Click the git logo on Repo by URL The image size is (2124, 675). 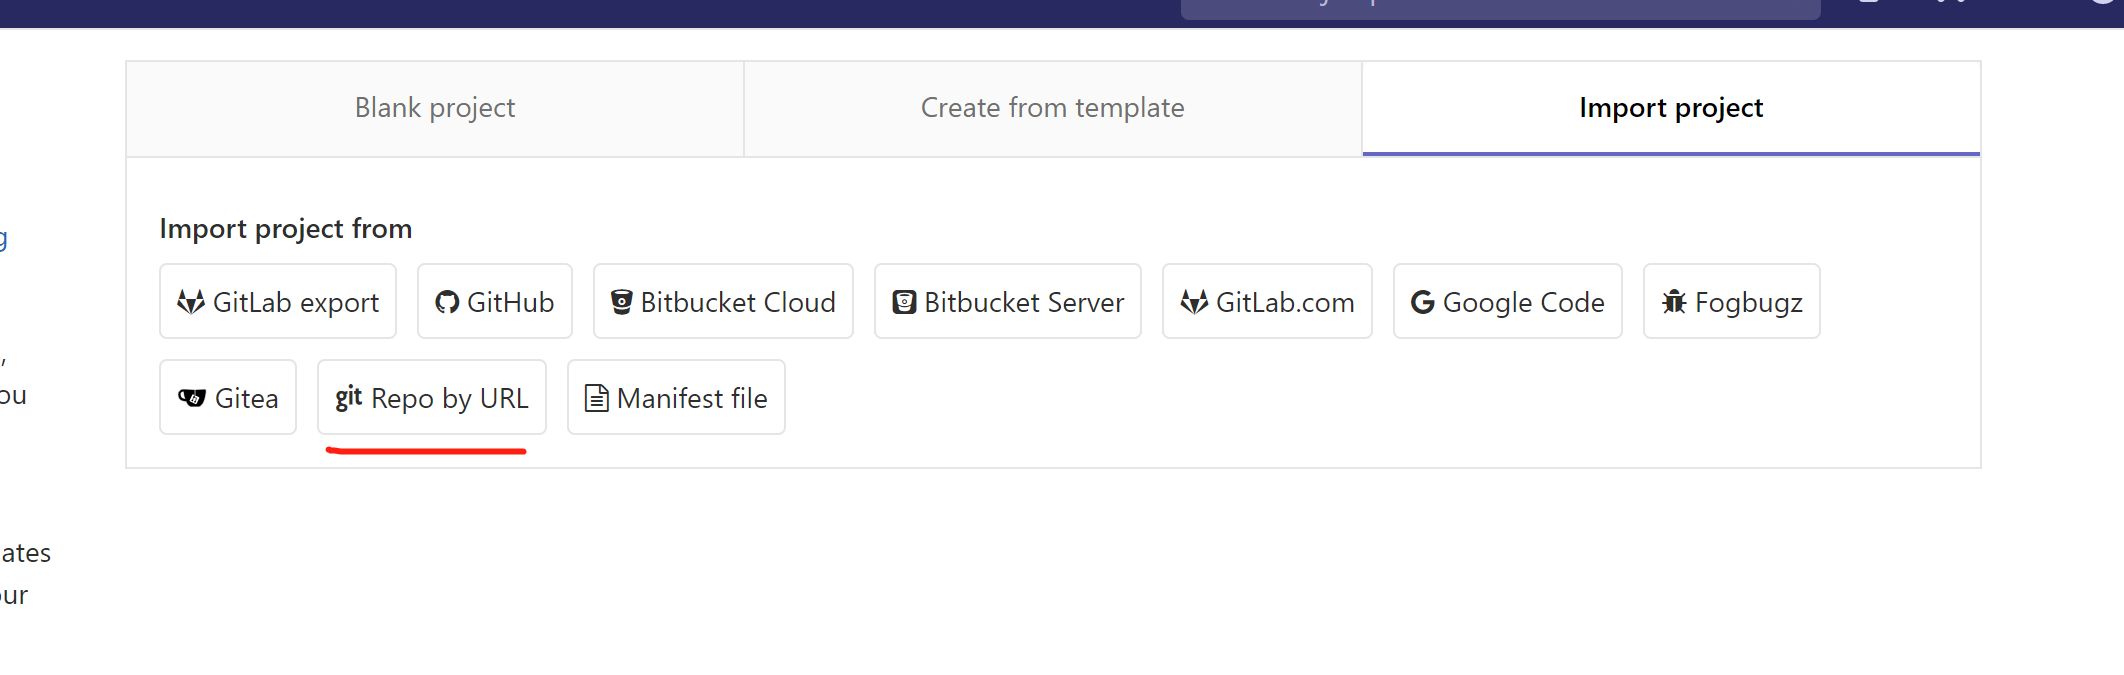click(x=349, y=398)
